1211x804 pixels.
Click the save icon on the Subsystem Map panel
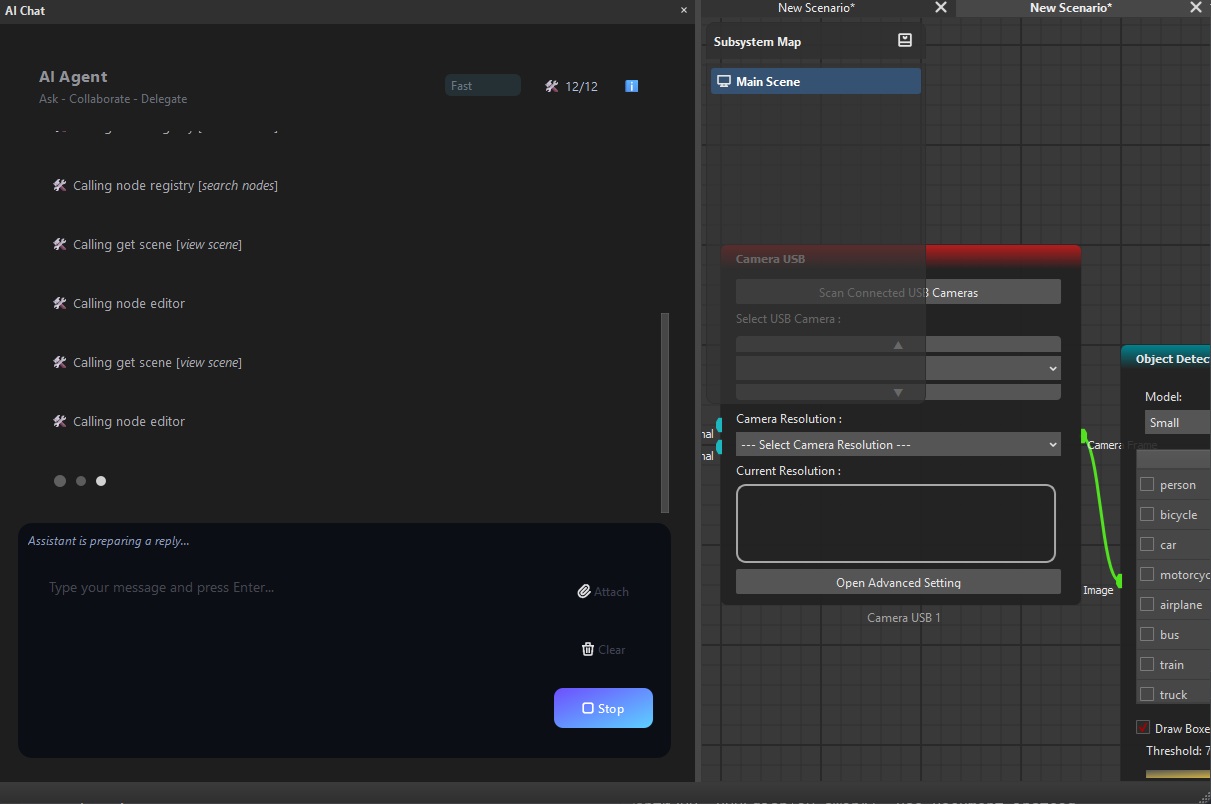[x=904, y=39]
